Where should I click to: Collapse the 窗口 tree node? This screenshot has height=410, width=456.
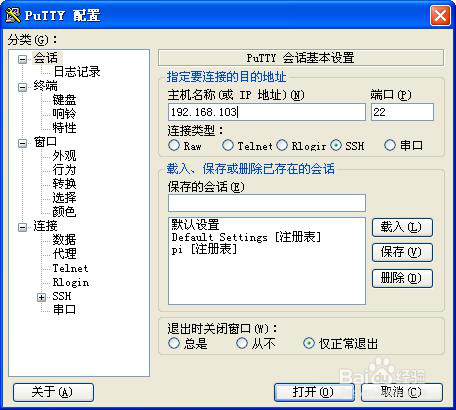[22, 144]
